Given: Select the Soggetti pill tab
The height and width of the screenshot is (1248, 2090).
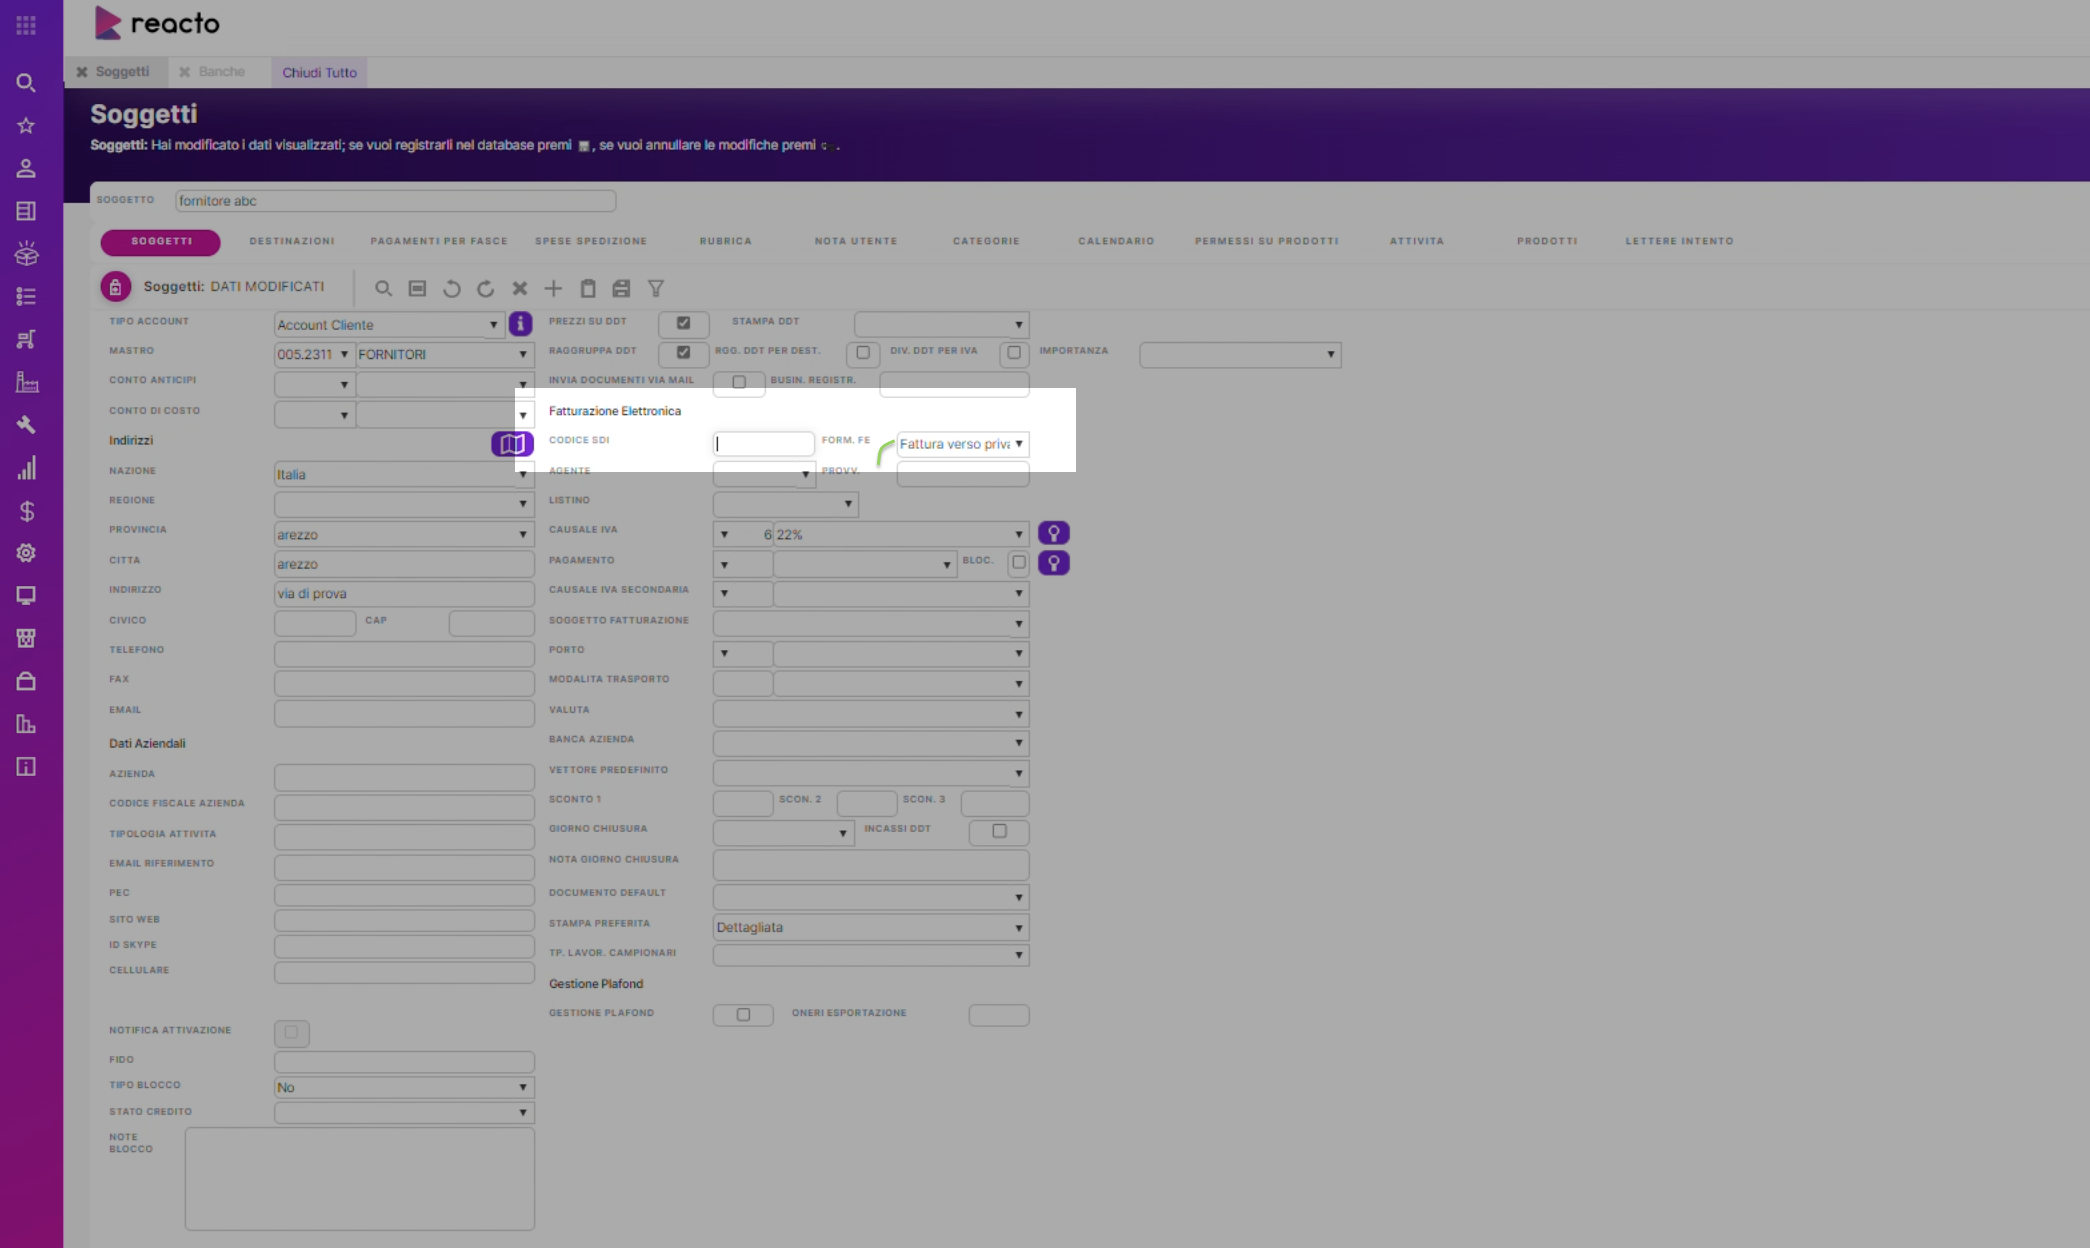Looking at the screenshot, I should tap(161, 241).
